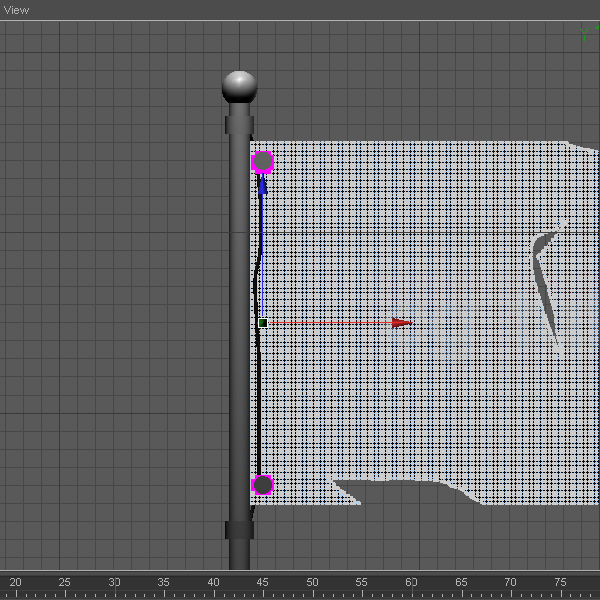
Task: Click frame 60 on the timeline ruler
Action: [411, 582]
